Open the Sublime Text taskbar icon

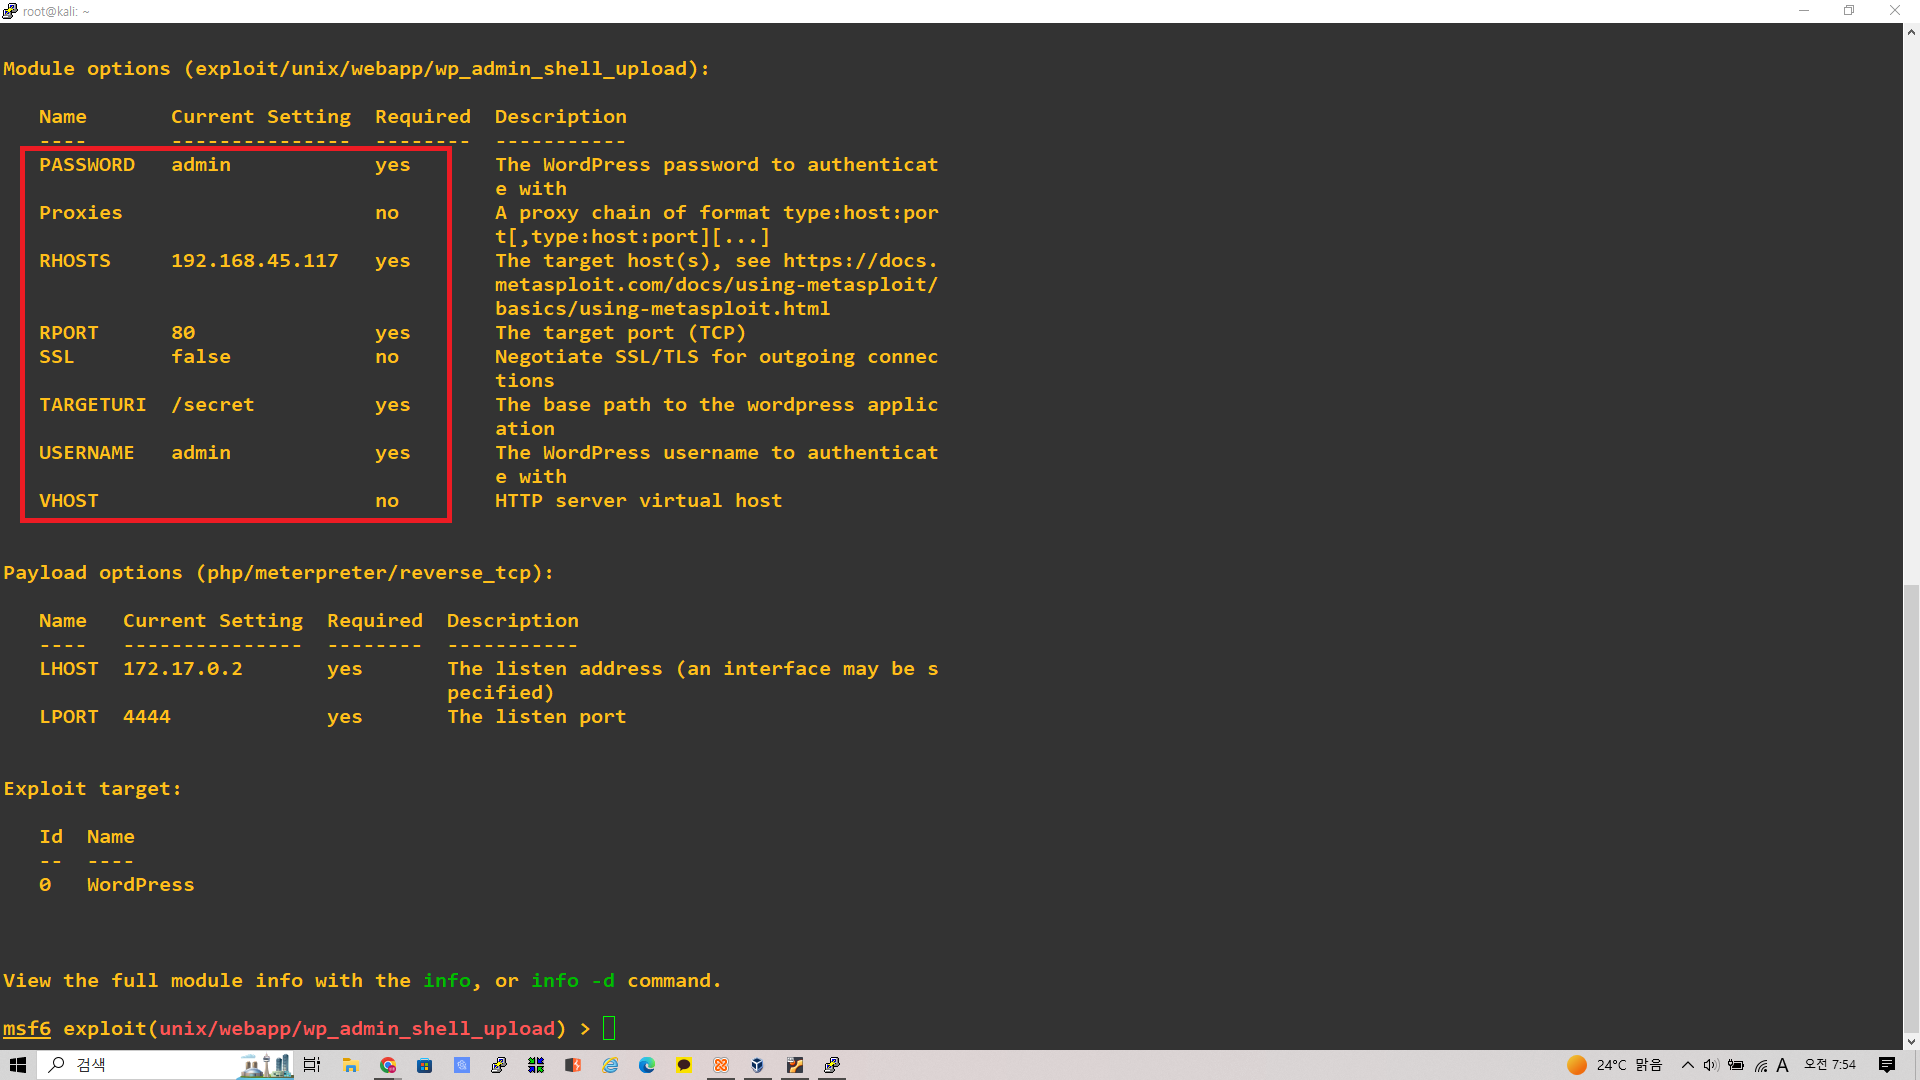pos(795,1065)
